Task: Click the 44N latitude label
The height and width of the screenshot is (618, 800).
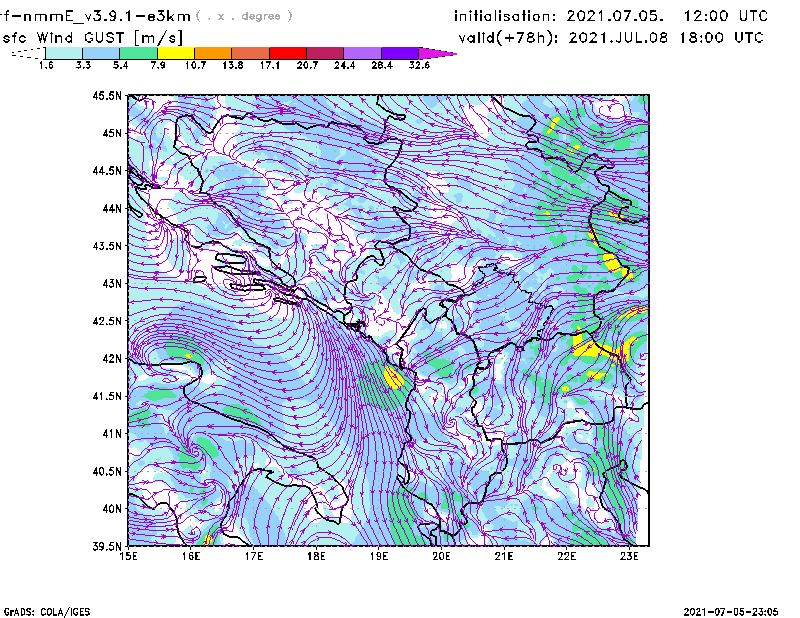Action: [x=112, y=208]
